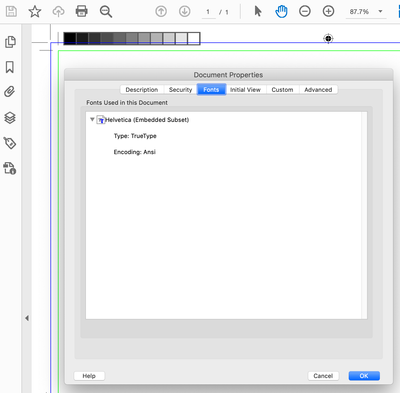Open the document info panel icon
Viewport: 400px width, 393px height.
(10, 168)
